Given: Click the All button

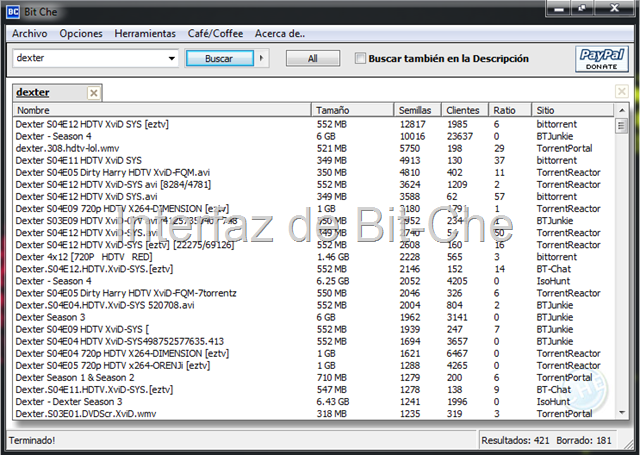Looking at the screenshot, I should click(x=313, y=58).
